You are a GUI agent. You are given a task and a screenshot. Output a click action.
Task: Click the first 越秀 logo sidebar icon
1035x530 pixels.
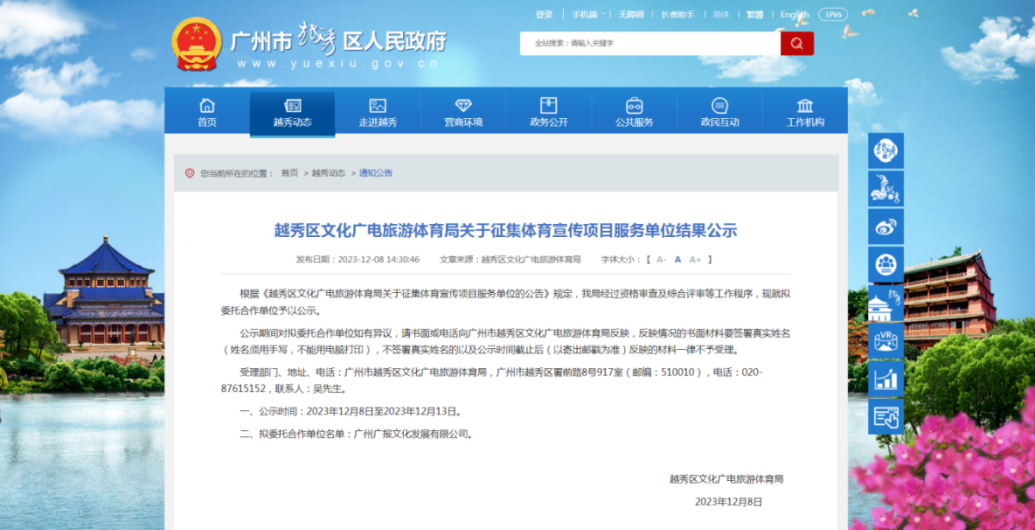pyautogui.click(x=886, y=151)
